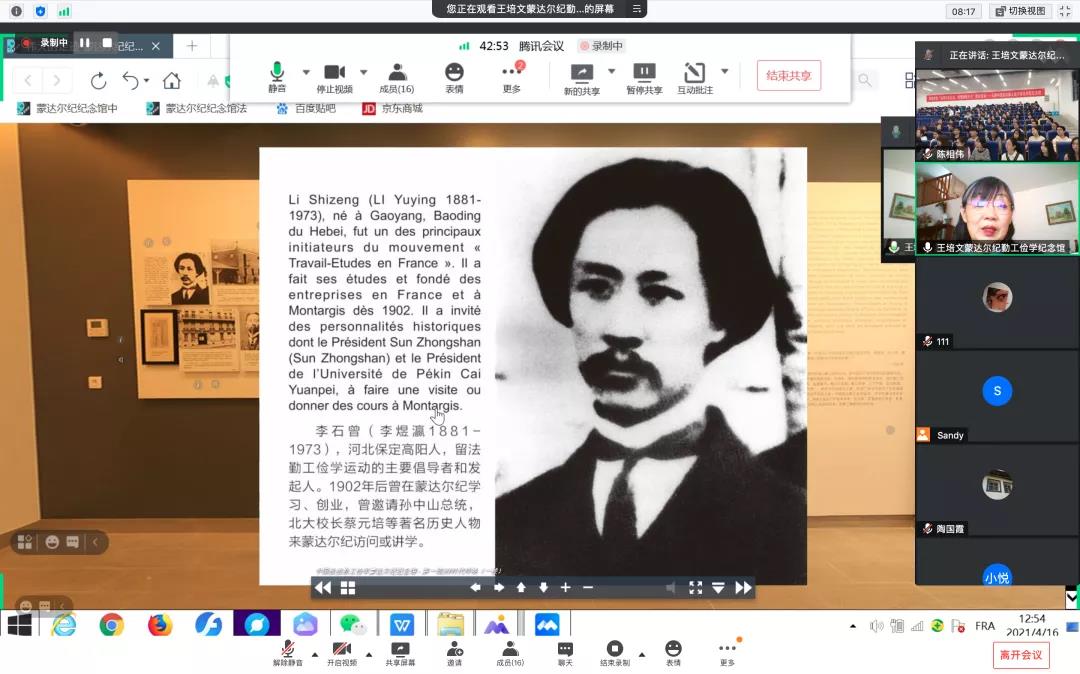This screenshot has height=674, width=1080.
Task: Toggle fullscreen in panorama viewer bar
Action: point(695,588)
